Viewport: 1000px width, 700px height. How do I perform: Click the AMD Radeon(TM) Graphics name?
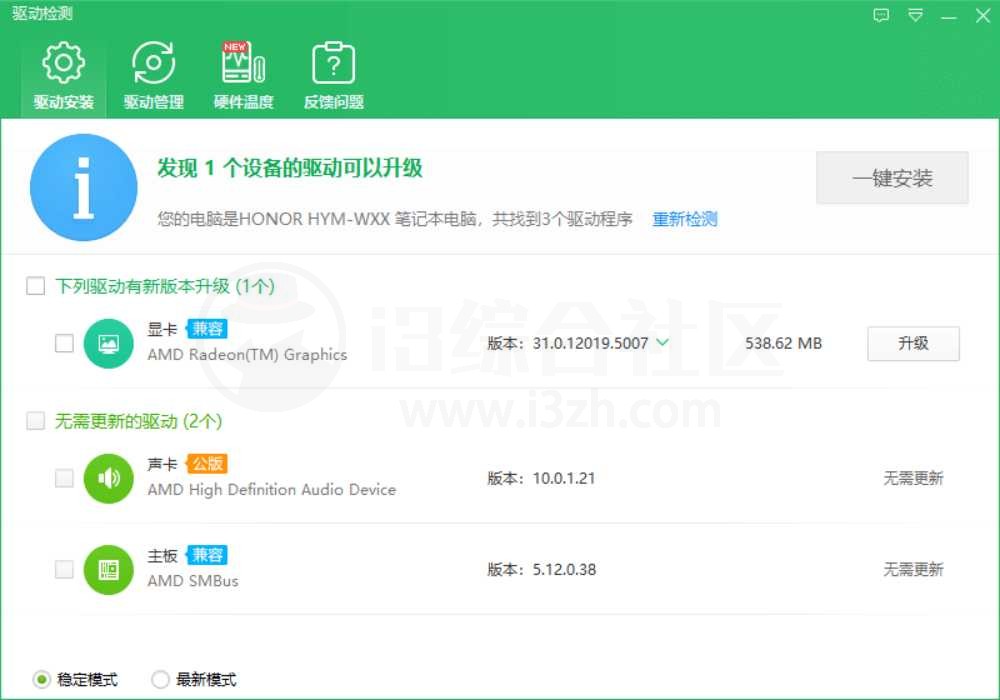(247, 355)
